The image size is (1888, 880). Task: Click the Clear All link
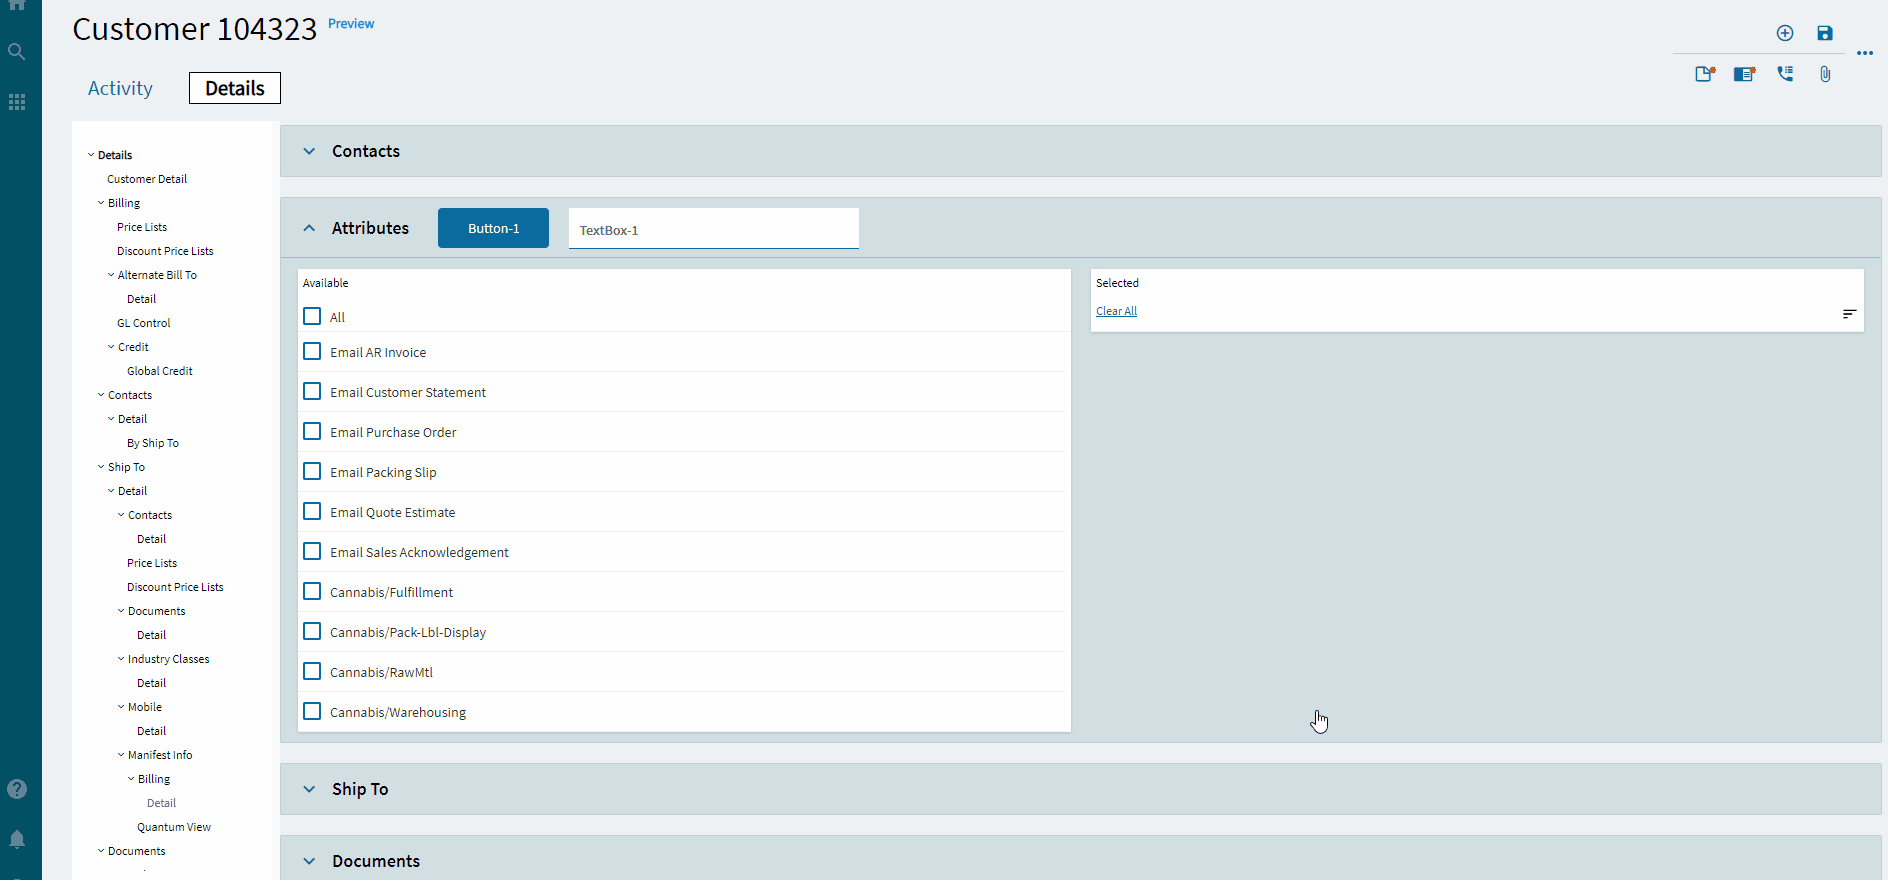1116,311
